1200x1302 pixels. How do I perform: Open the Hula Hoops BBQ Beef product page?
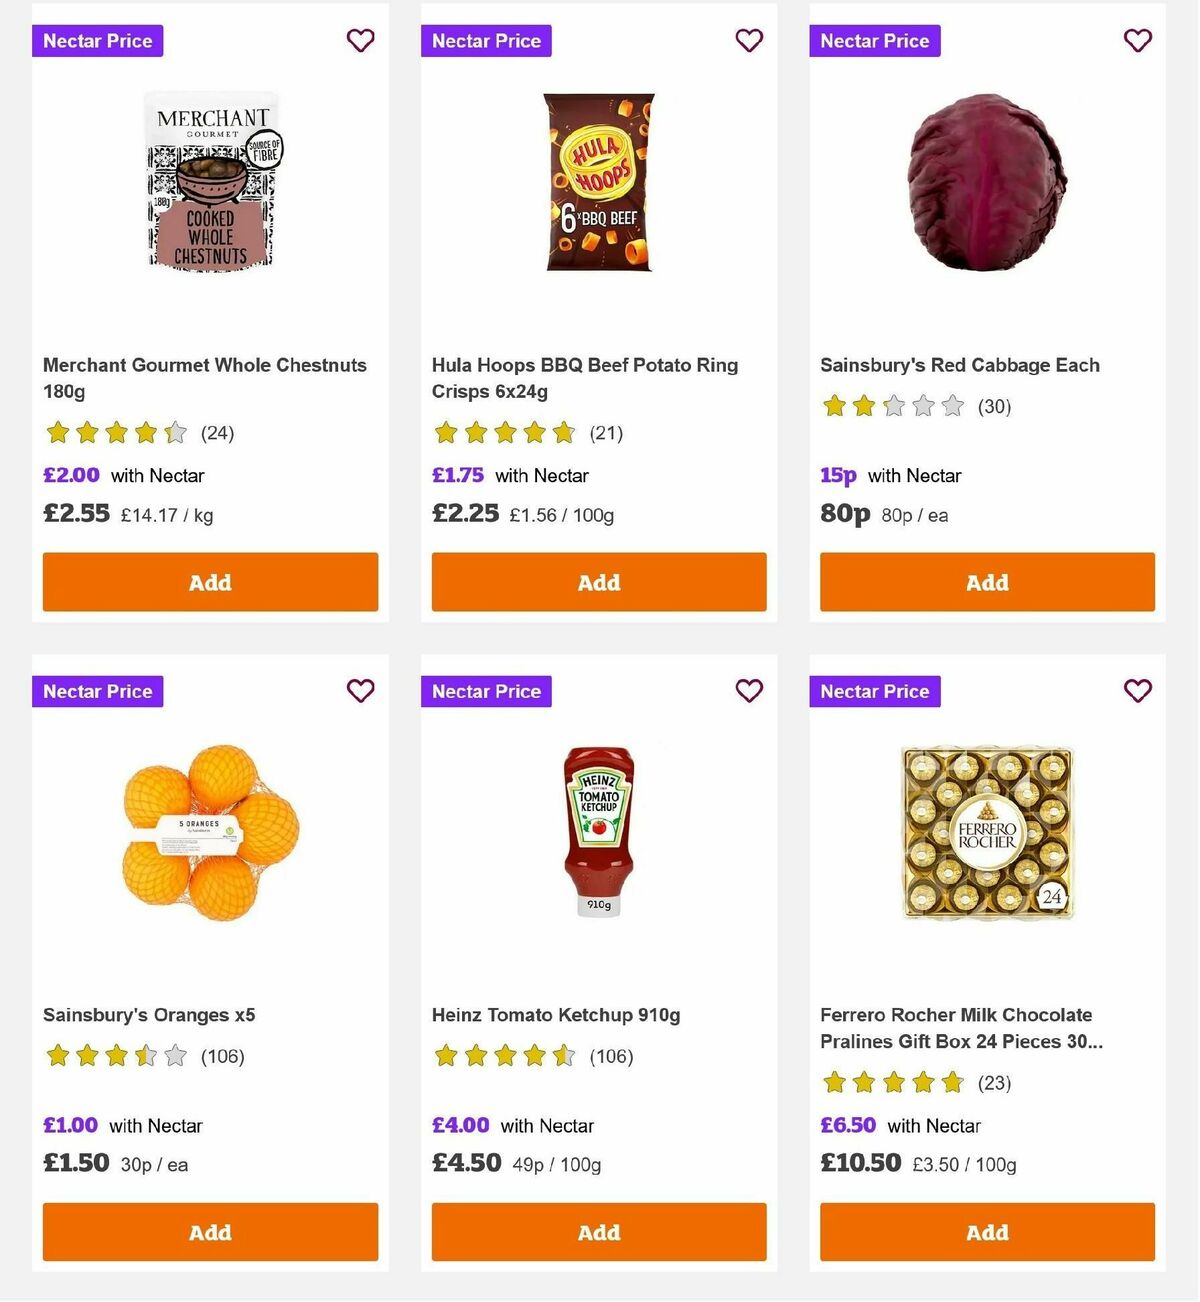pyautogui.click(x=584, y=378)
